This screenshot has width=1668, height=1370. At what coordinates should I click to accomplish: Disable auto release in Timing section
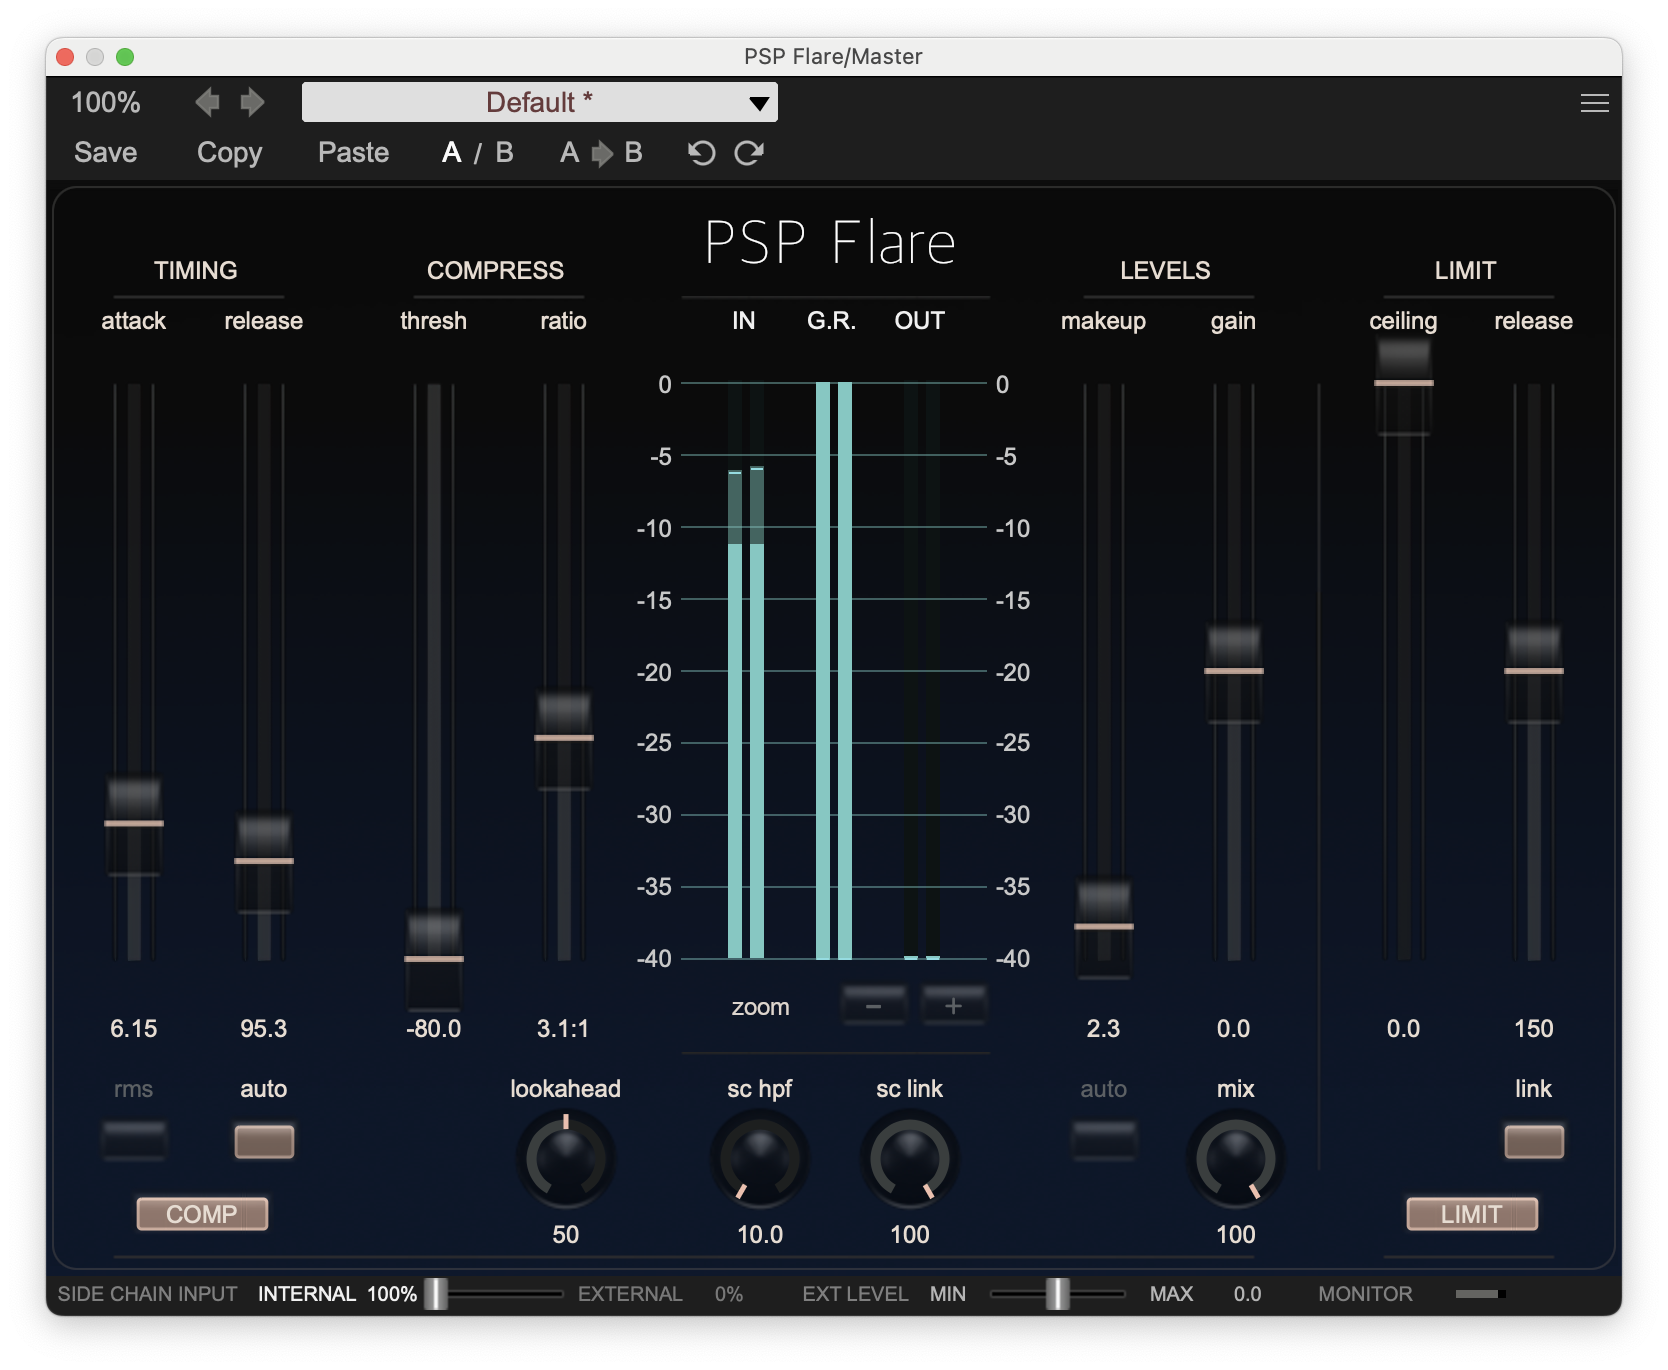tap(264, 1140)
